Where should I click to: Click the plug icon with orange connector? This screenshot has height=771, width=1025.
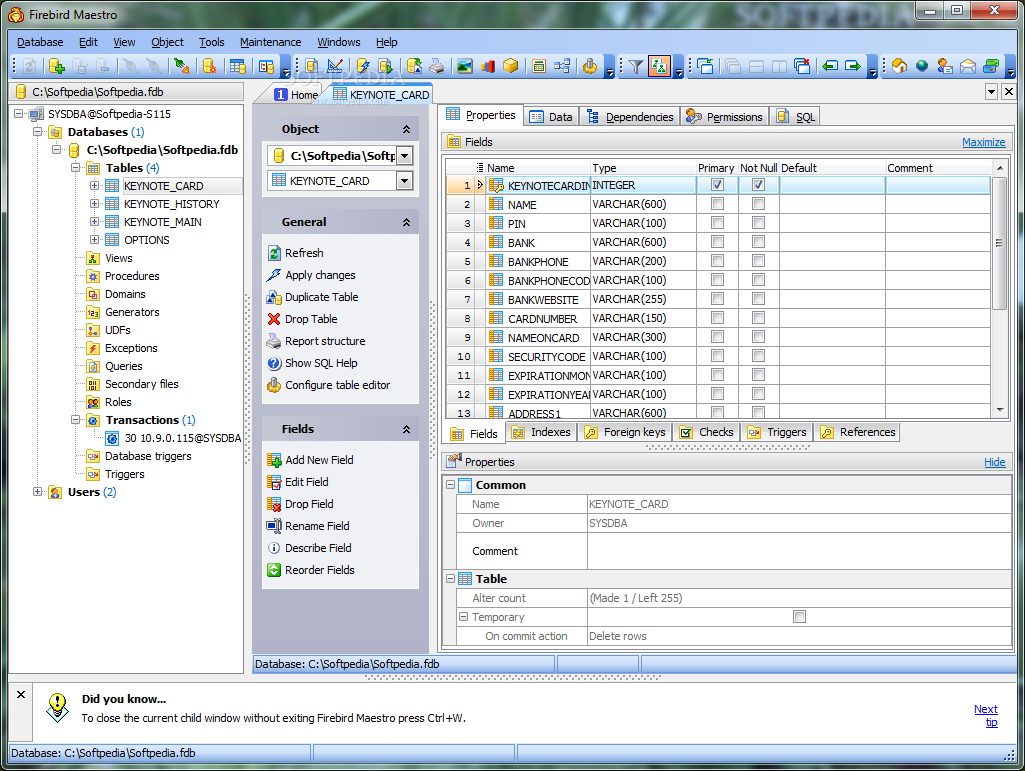click(182, 66)
